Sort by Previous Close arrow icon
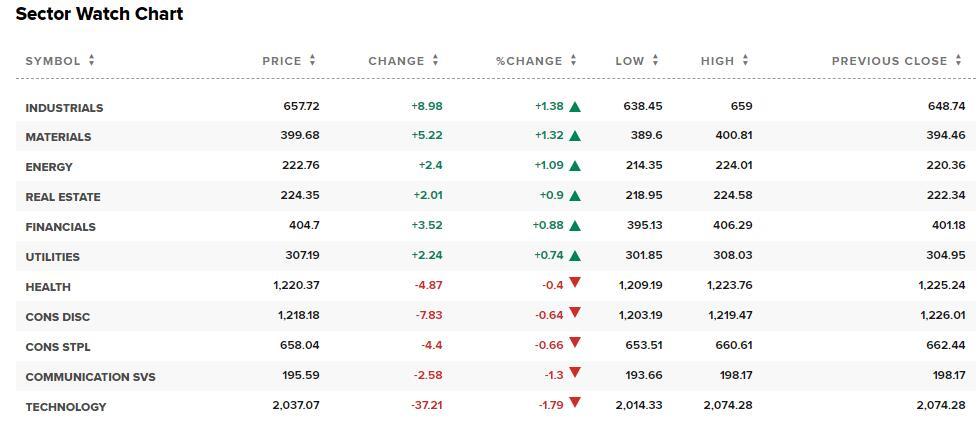Image resolution: width=980 pixels, height=423 pixels. tap(958, 61)
